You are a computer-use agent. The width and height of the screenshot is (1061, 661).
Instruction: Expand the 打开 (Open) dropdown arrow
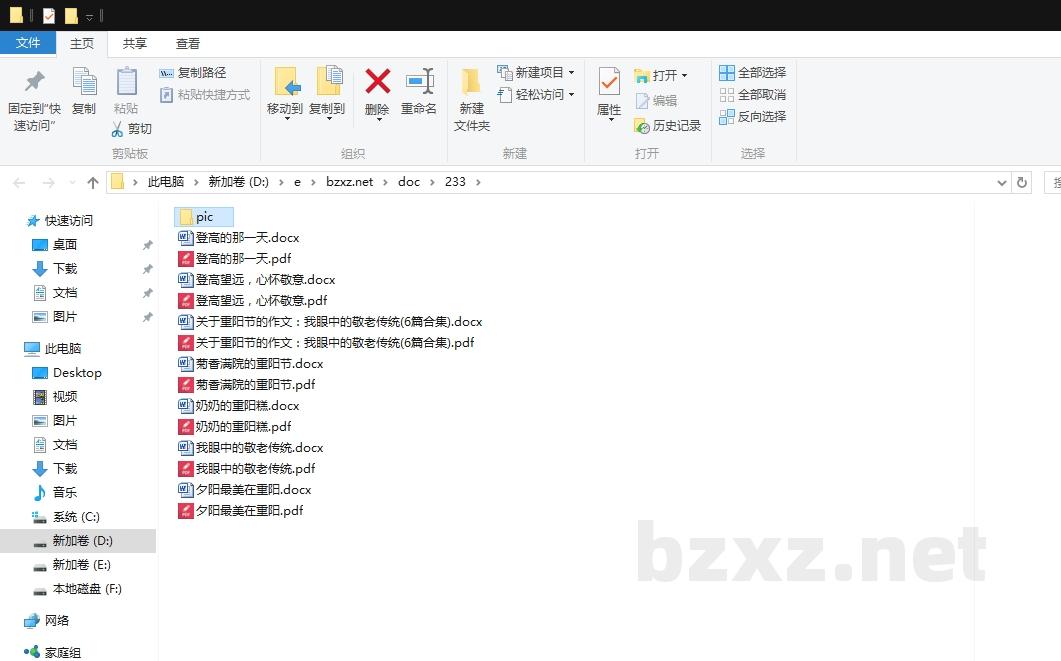coord(683,74)
